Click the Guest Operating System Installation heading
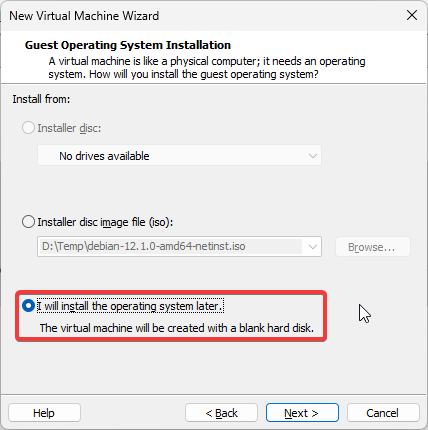This screenshot has width=428, height=430. tap(128, 45)
